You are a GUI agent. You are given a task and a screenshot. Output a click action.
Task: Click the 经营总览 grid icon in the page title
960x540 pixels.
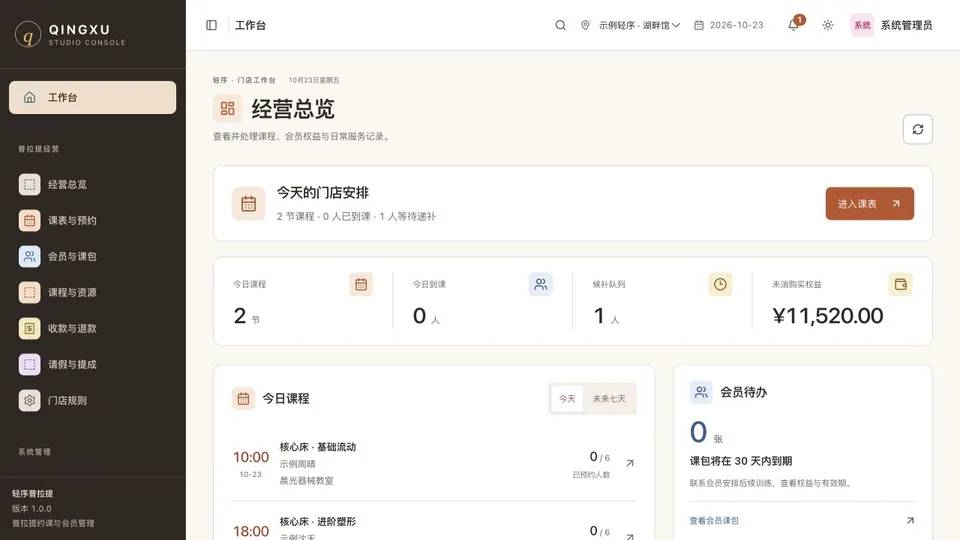click(227, 108)
